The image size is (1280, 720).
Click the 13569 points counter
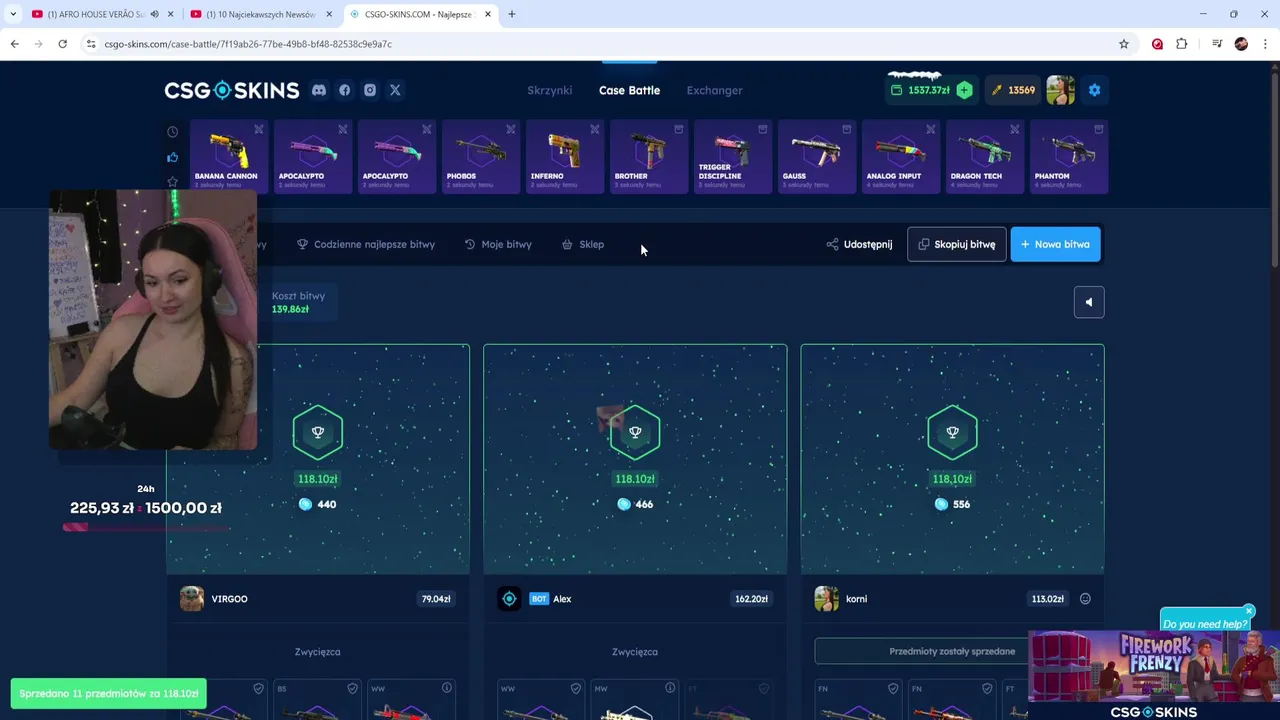(1013, 90)
